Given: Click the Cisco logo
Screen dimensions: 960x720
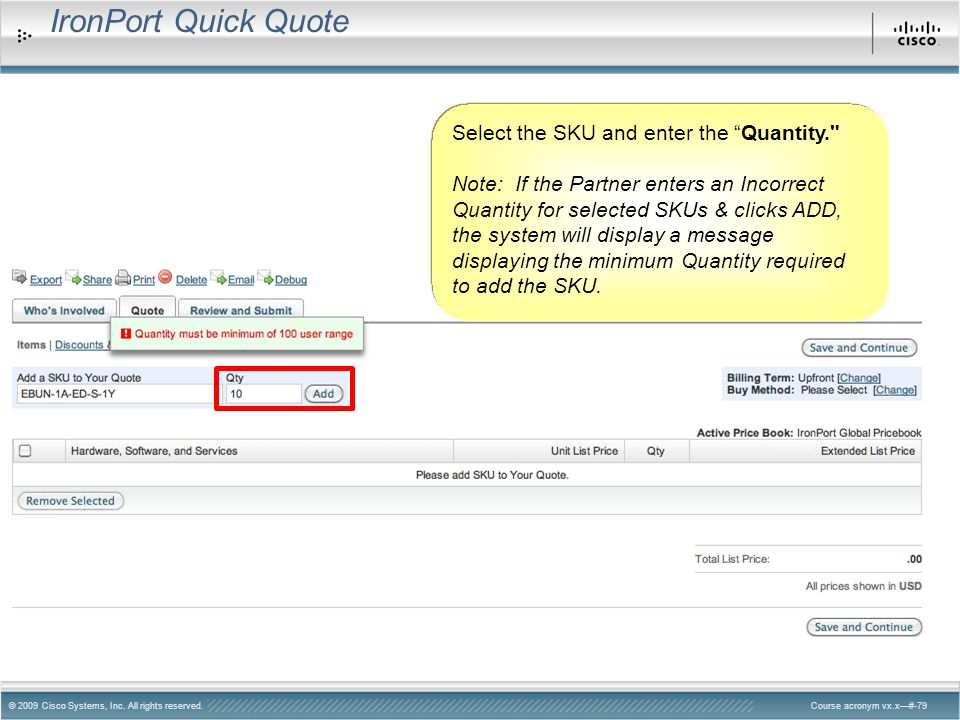Looking at the screenshot, I should pyautogui.click(x=916, y=34).
